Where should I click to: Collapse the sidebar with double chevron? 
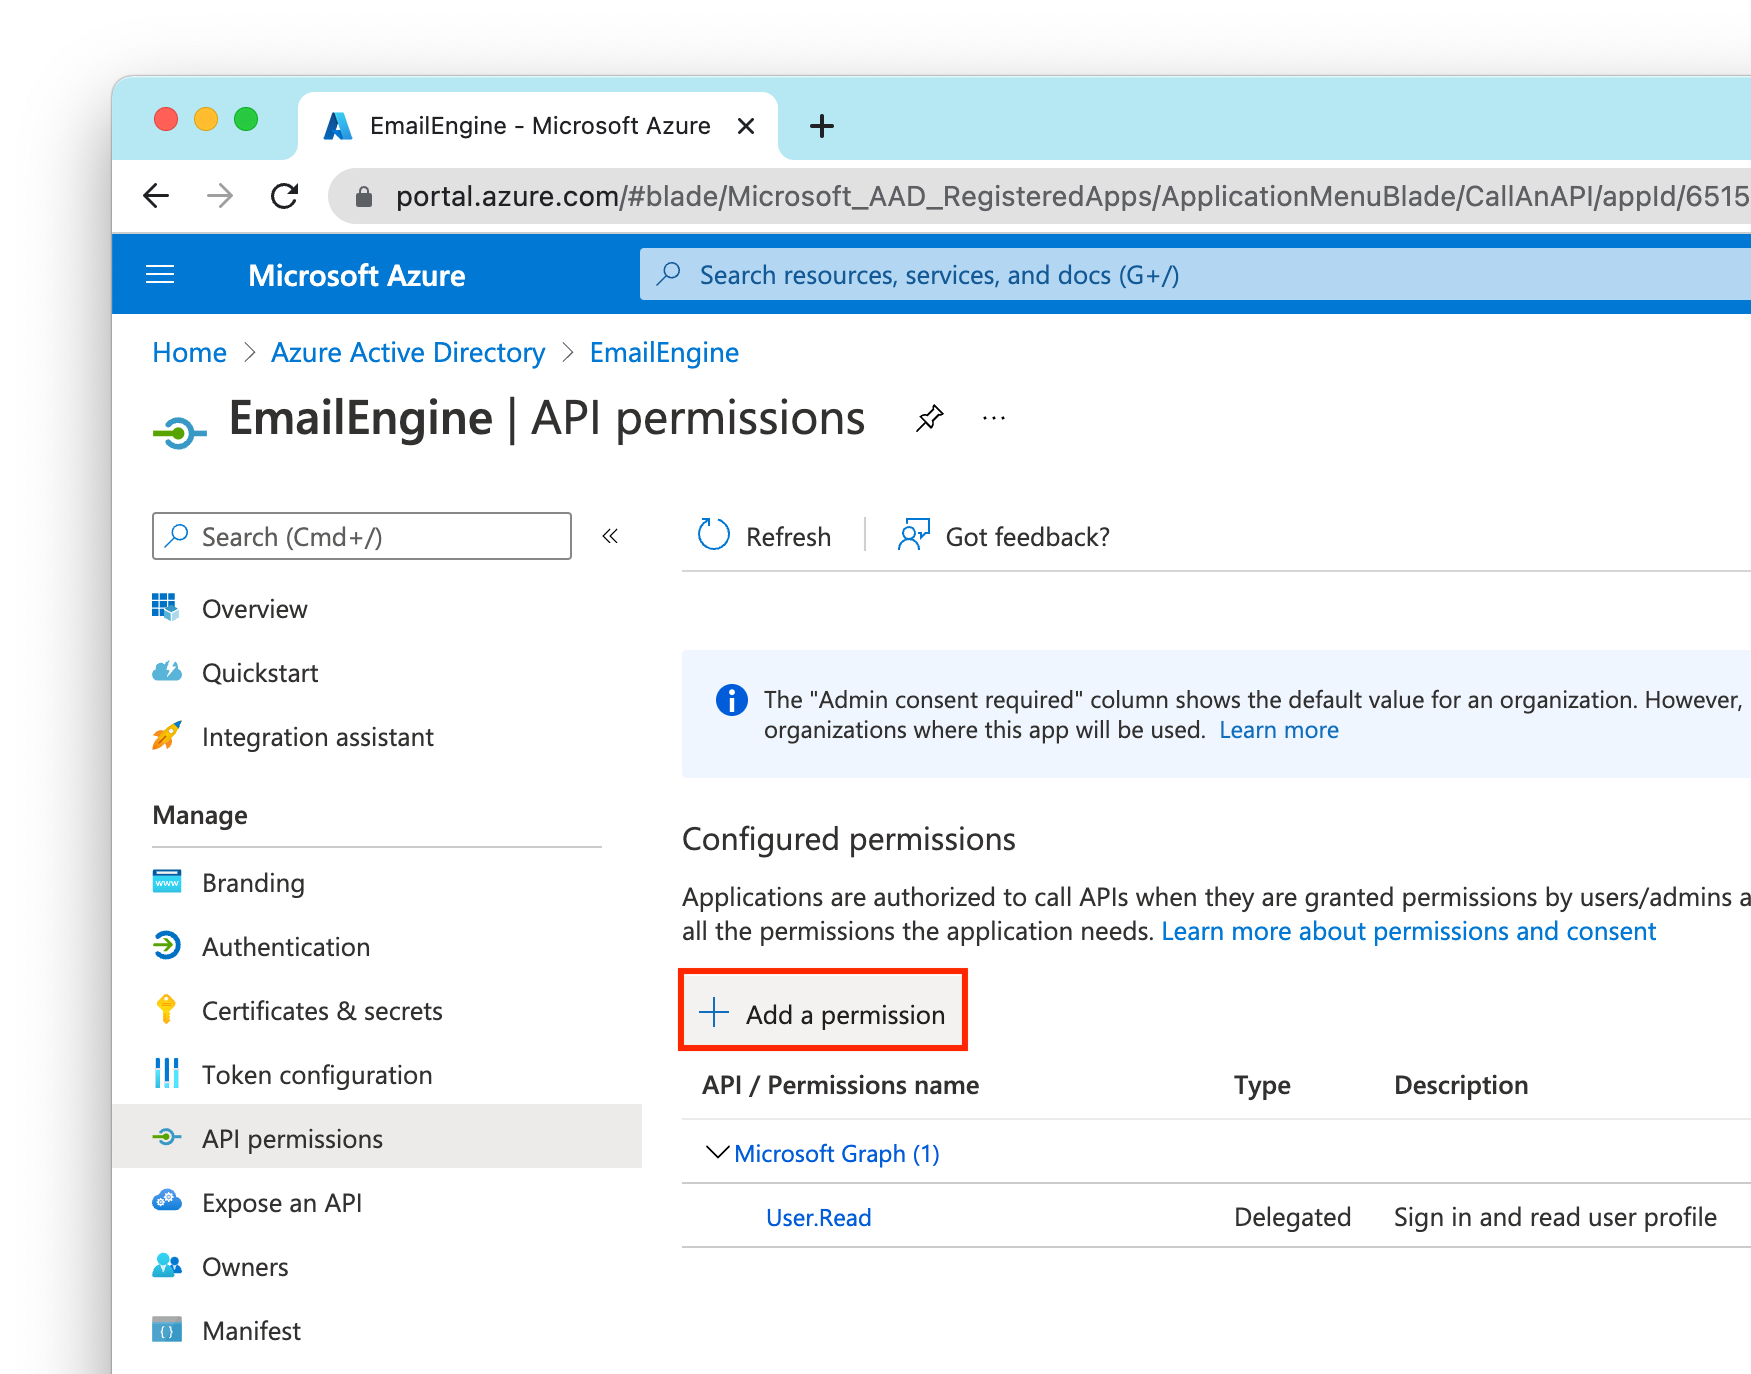[610, 536]
